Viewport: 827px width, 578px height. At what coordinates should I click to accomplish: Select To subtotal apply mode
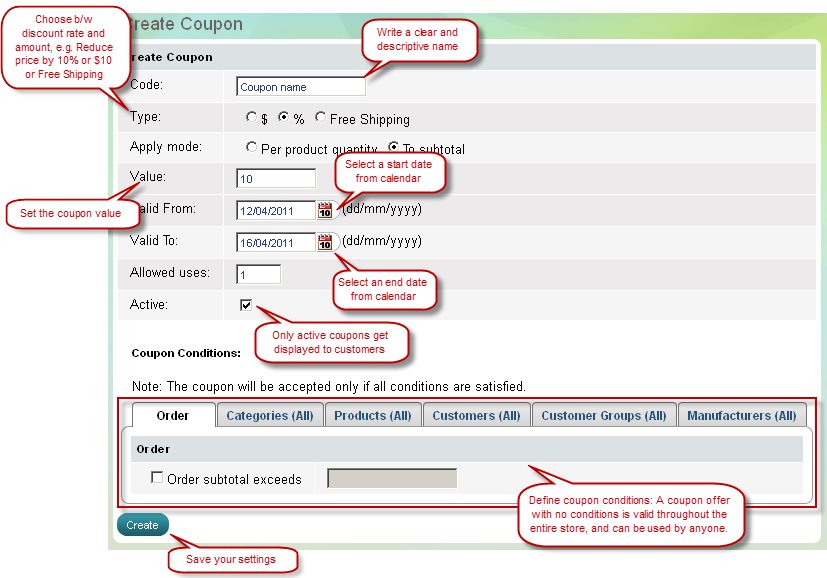[x=394, y=148]
